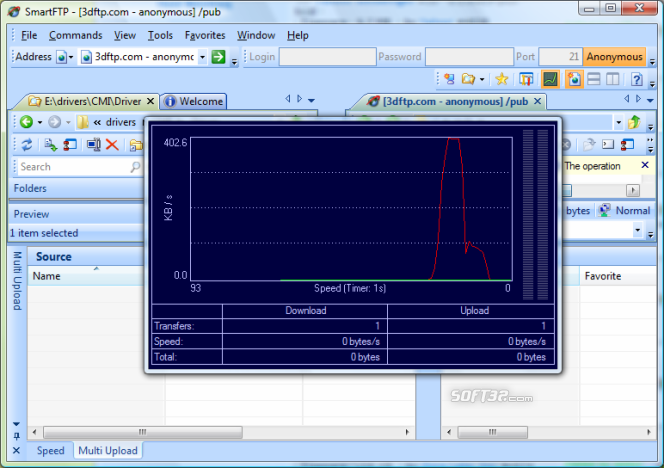This screenshot has width=664, height=468.
Task: Click the upload file icon
Action: [x=51, y=145]
